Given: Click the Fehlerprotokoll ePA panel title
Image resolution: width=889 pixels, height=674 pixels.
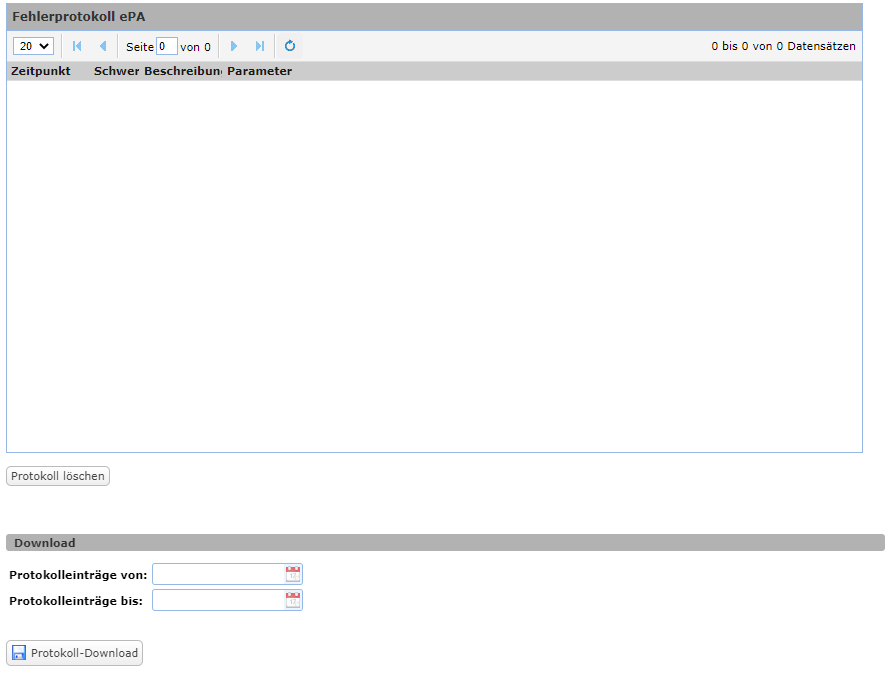Looking at the screenshot, I should pyautogui.click(x=78, y=17).
